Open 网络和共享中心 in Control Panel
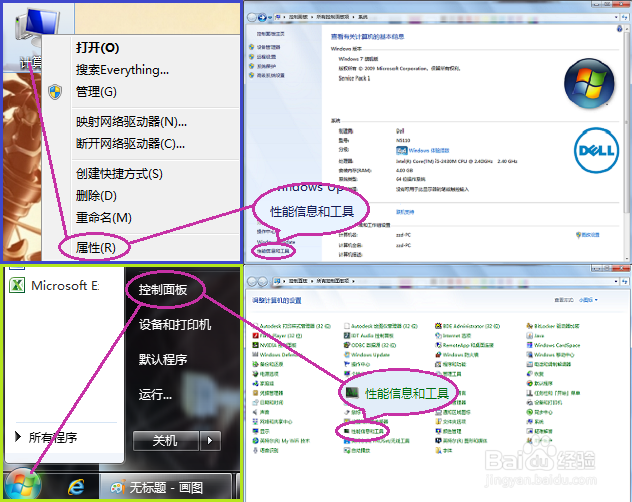 (272, 422)
